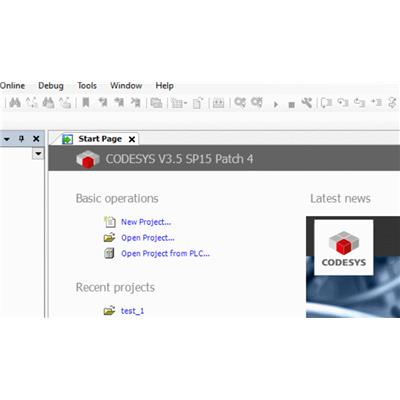Click the New Project... link

point(146,222)
